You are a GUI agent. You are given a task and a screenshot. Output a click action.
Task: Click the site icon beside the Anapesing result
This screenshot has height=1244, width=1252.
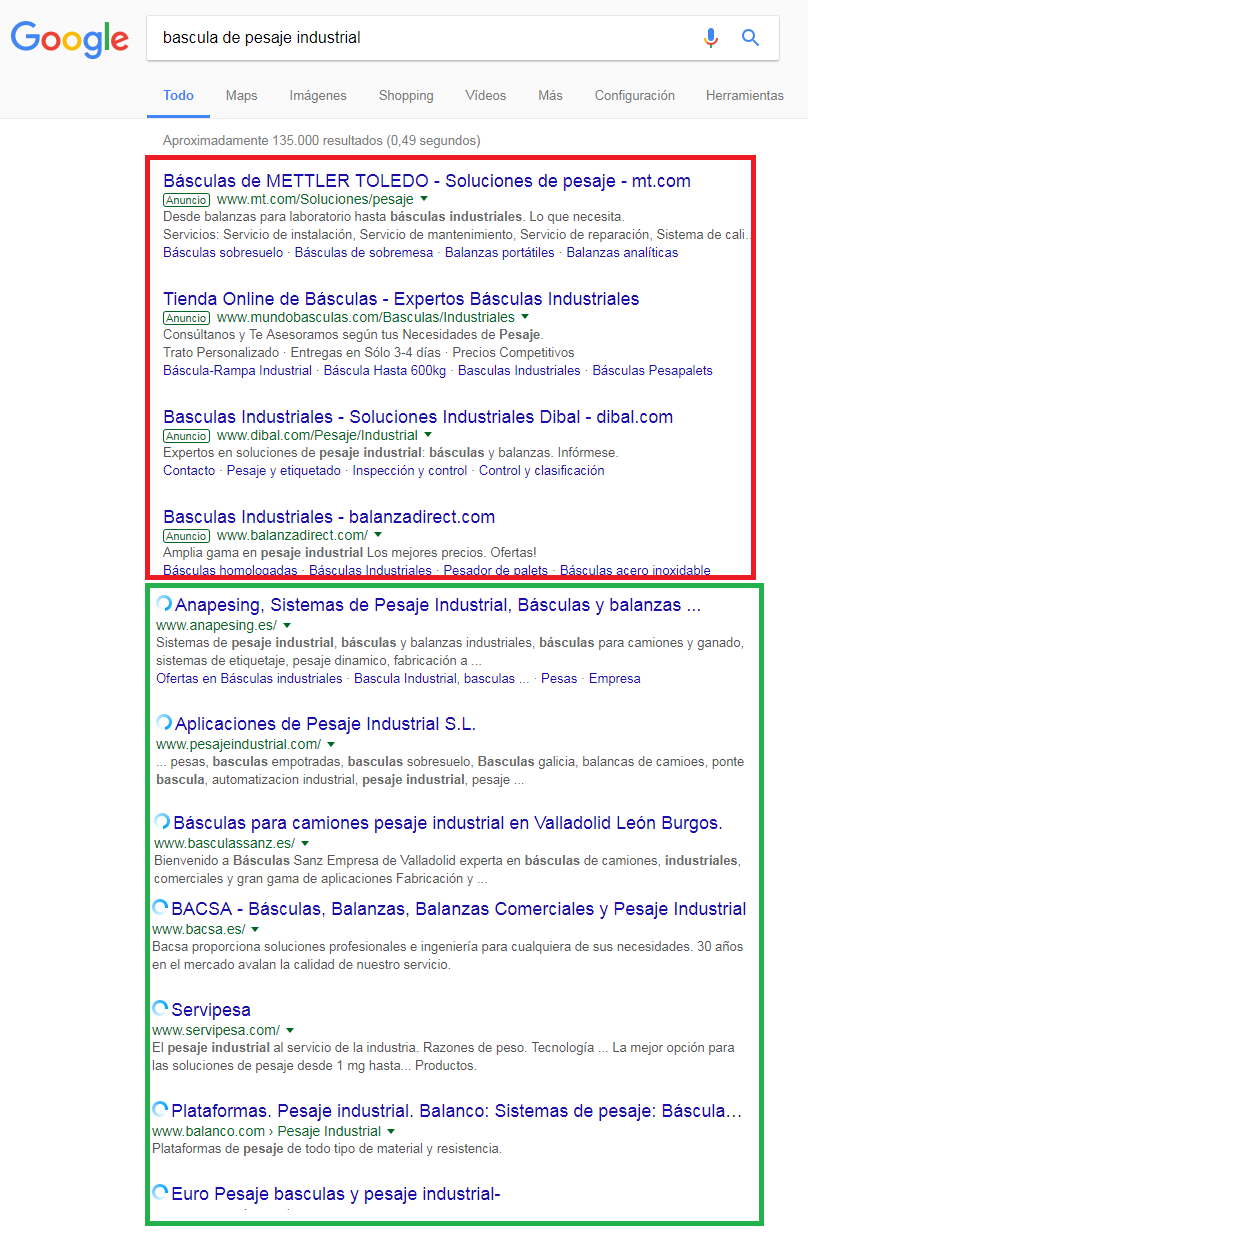click(162, 603)
